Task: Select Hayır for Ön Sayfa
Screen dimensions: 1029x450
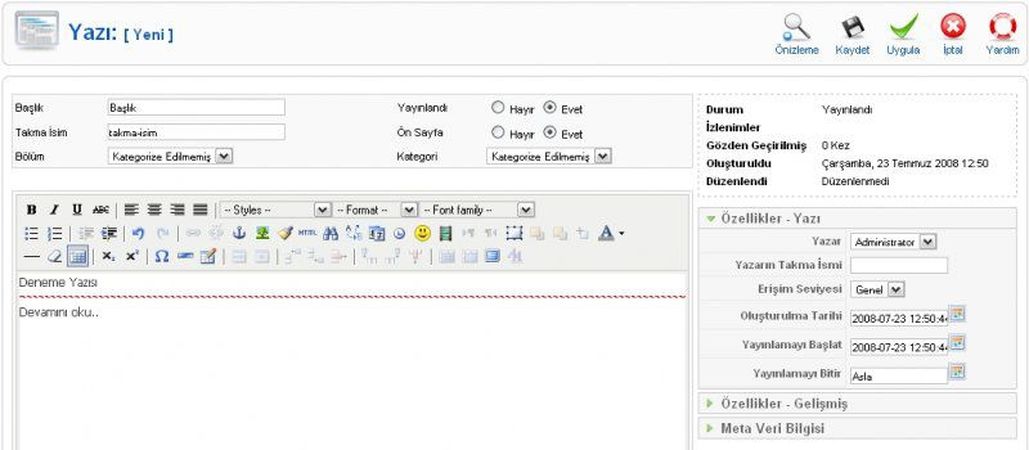Action: tap(497, 132)
